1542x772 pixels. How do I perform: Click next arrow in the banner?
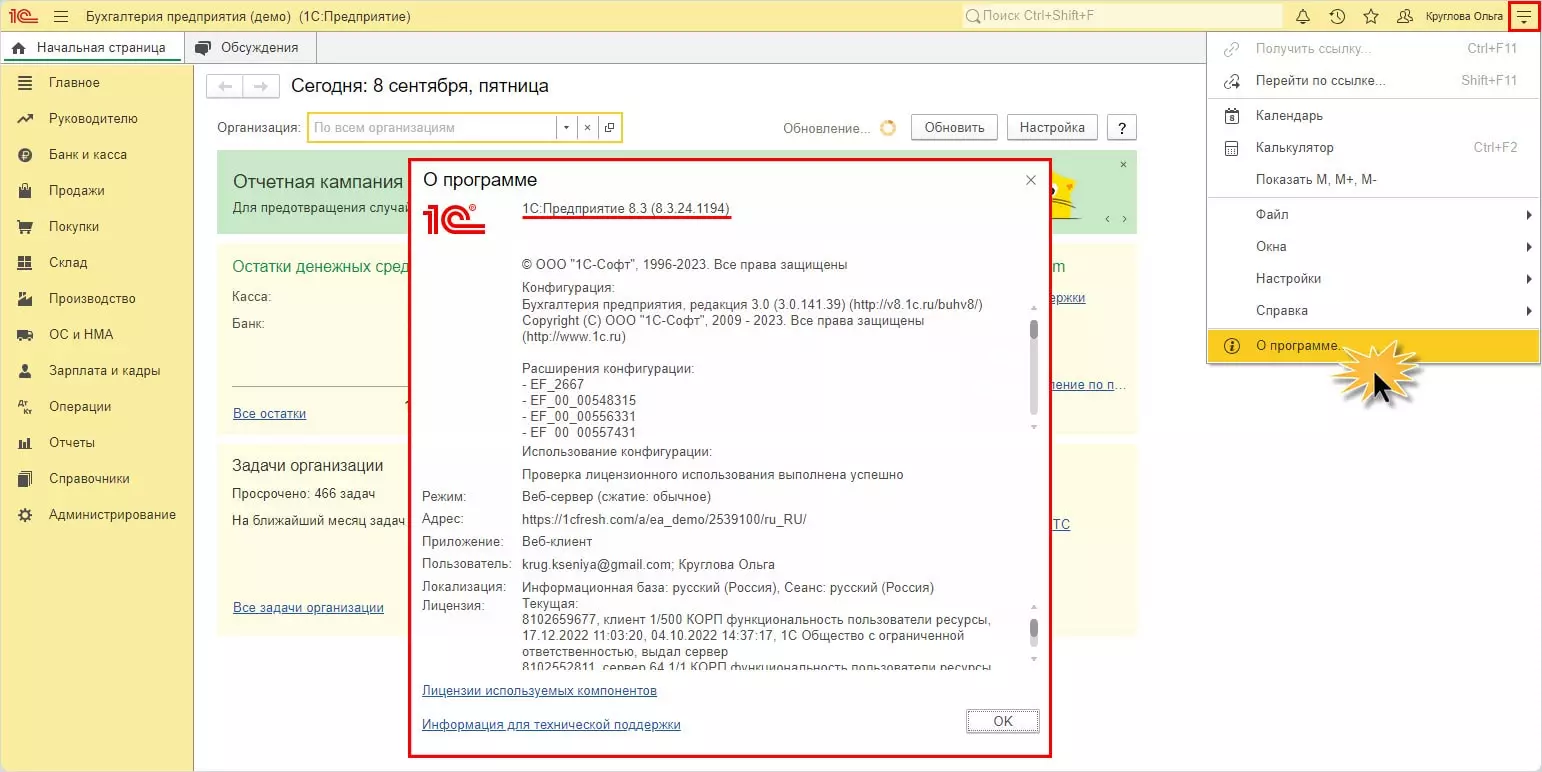coord(1124,219)
